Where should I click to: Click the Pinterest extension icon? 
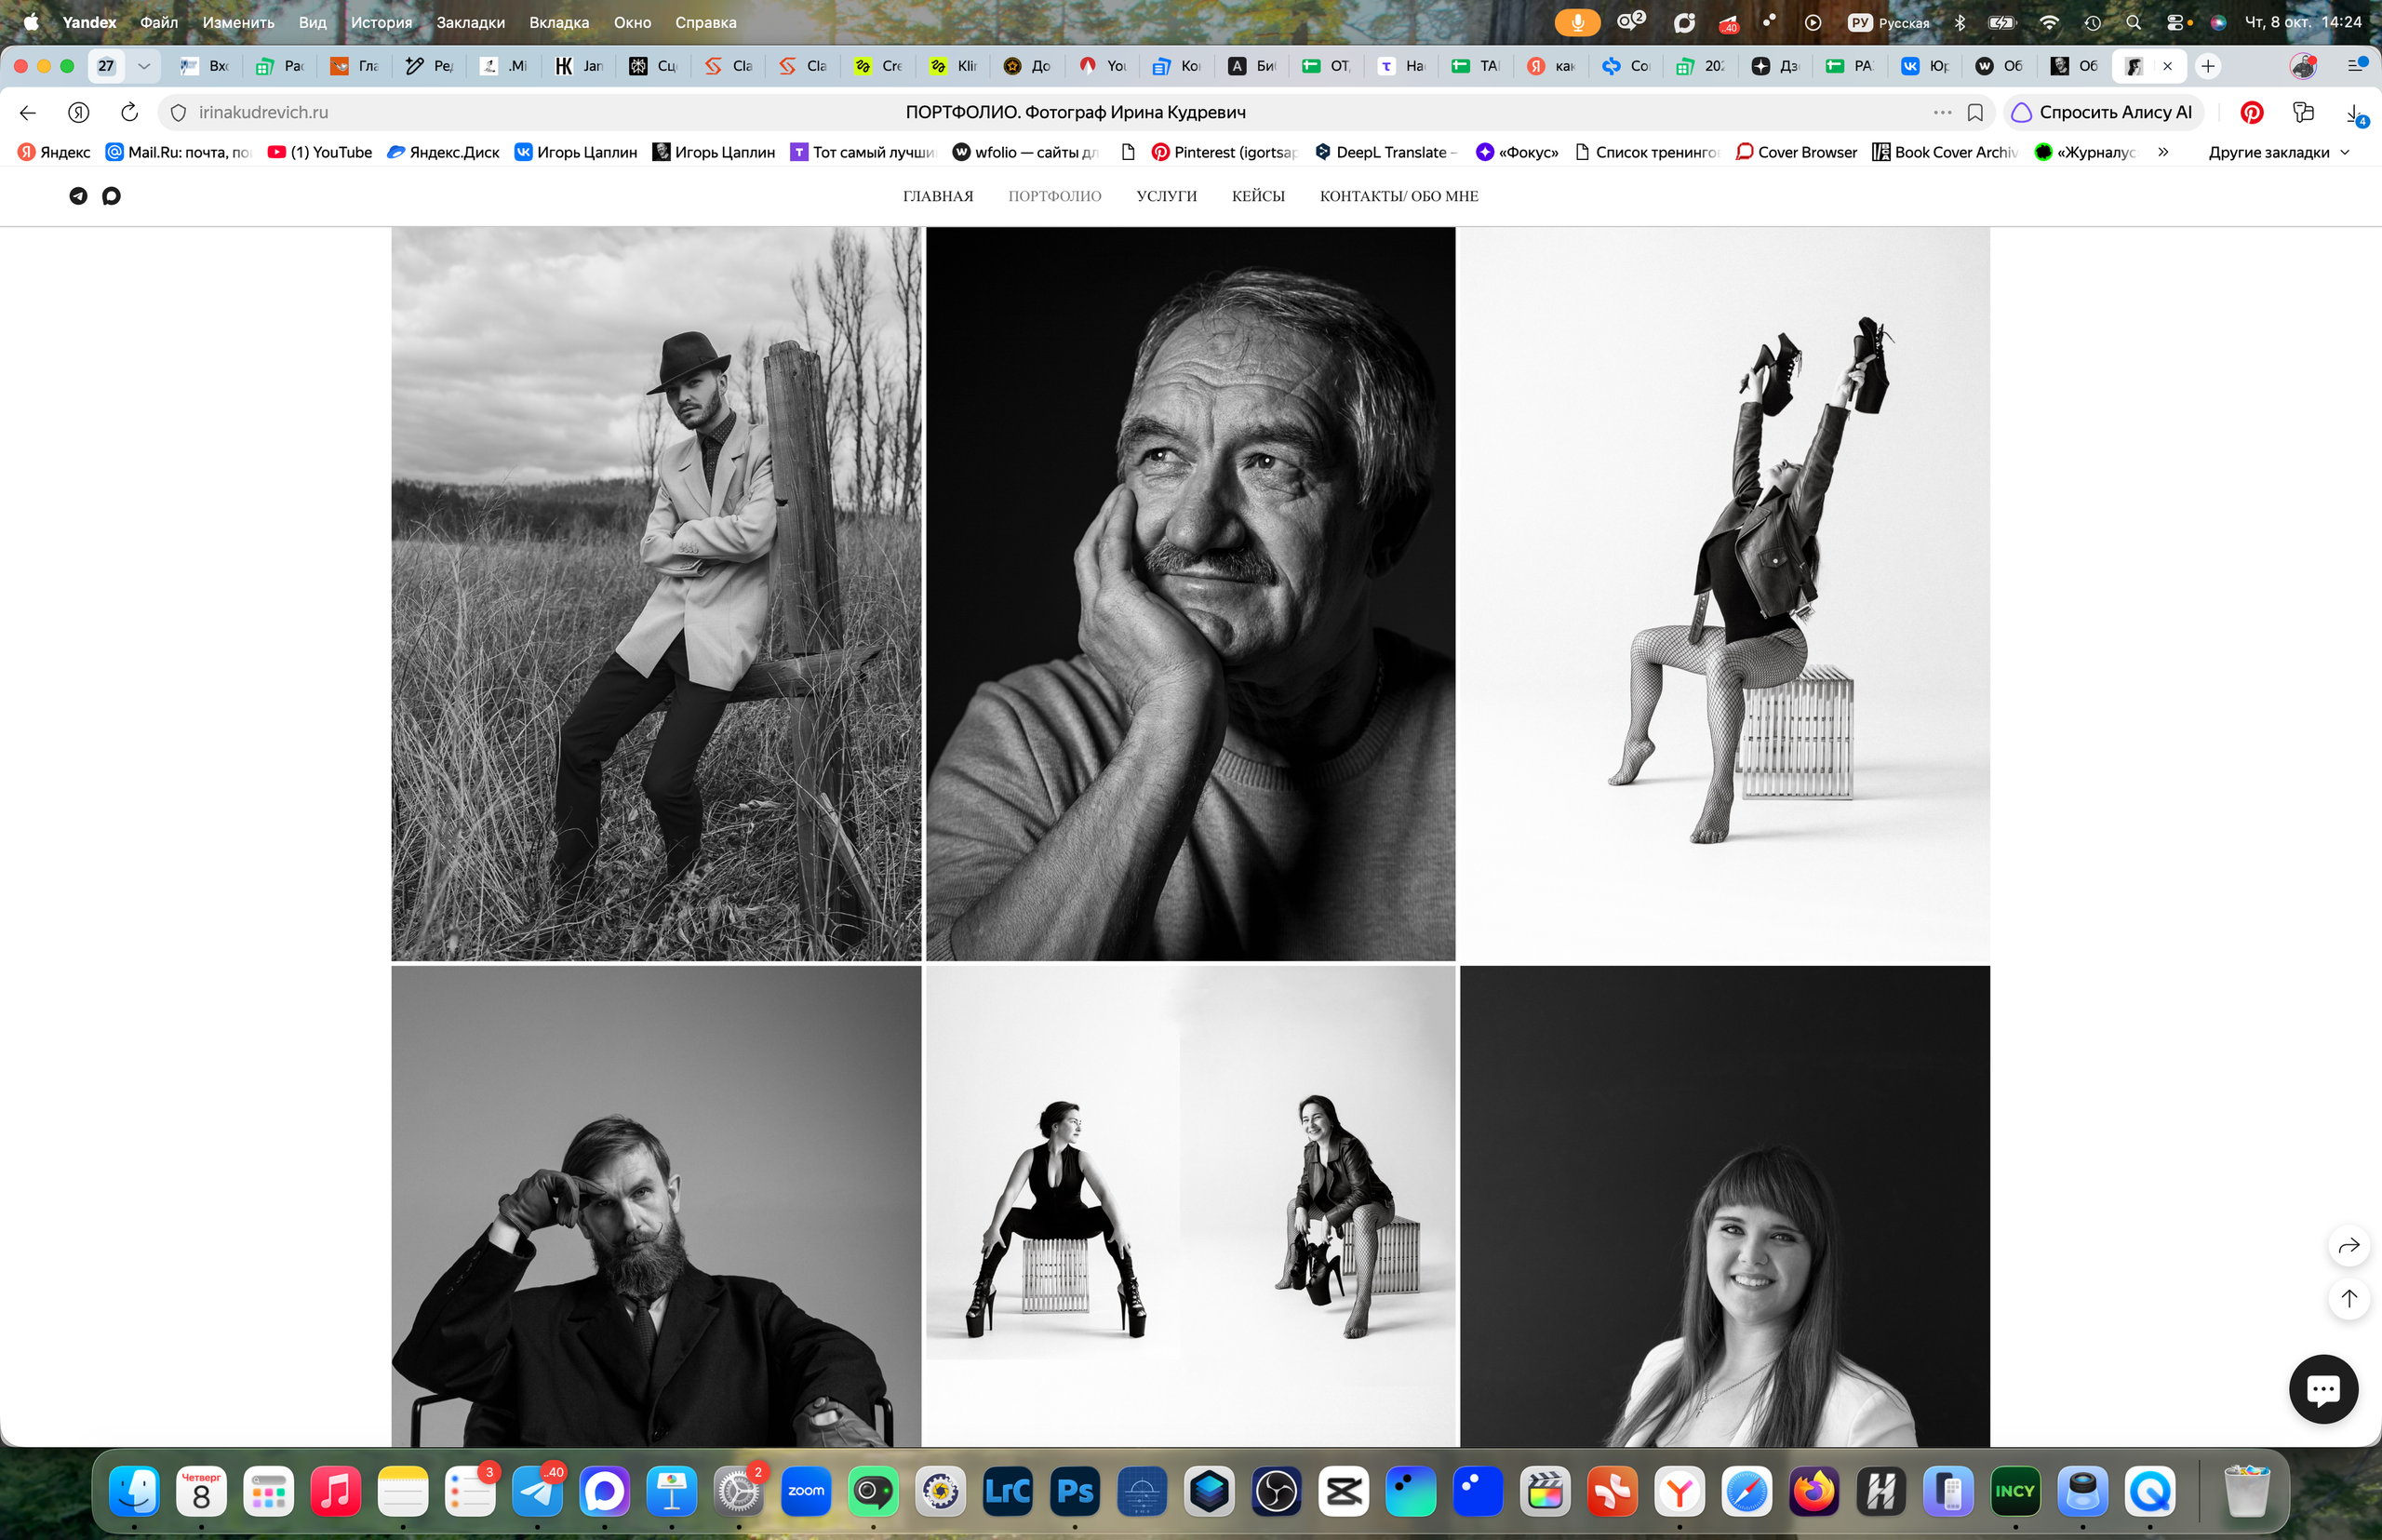click(2252, 112)
